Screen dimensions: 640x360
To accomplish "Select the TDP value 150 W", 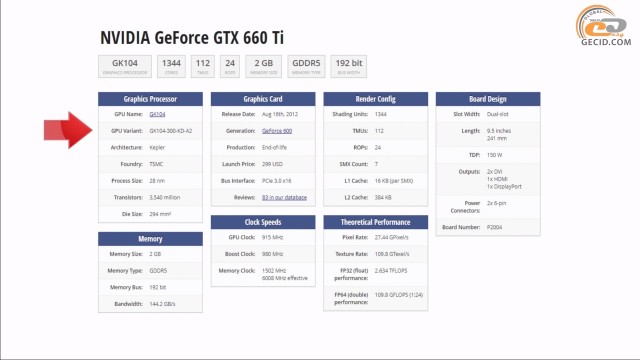I will (494, 155).
